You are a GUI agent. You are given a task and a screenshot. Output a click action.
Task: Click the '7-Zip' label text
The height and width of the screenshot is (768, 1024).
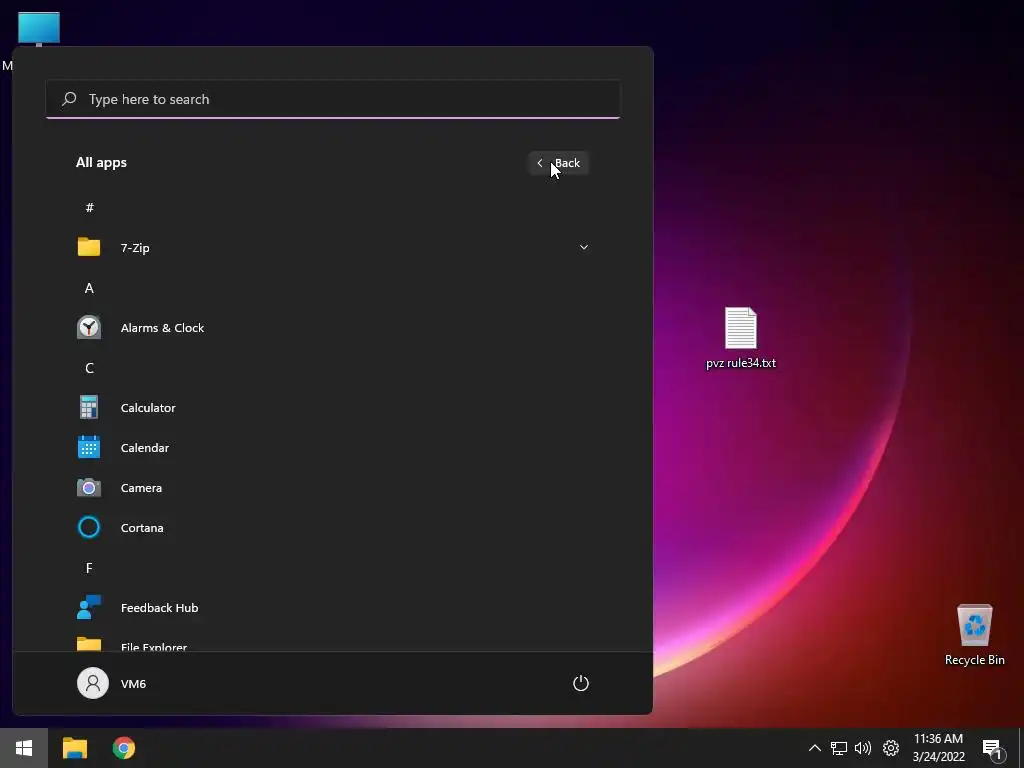pyautogui.click(x=135, y=248)
